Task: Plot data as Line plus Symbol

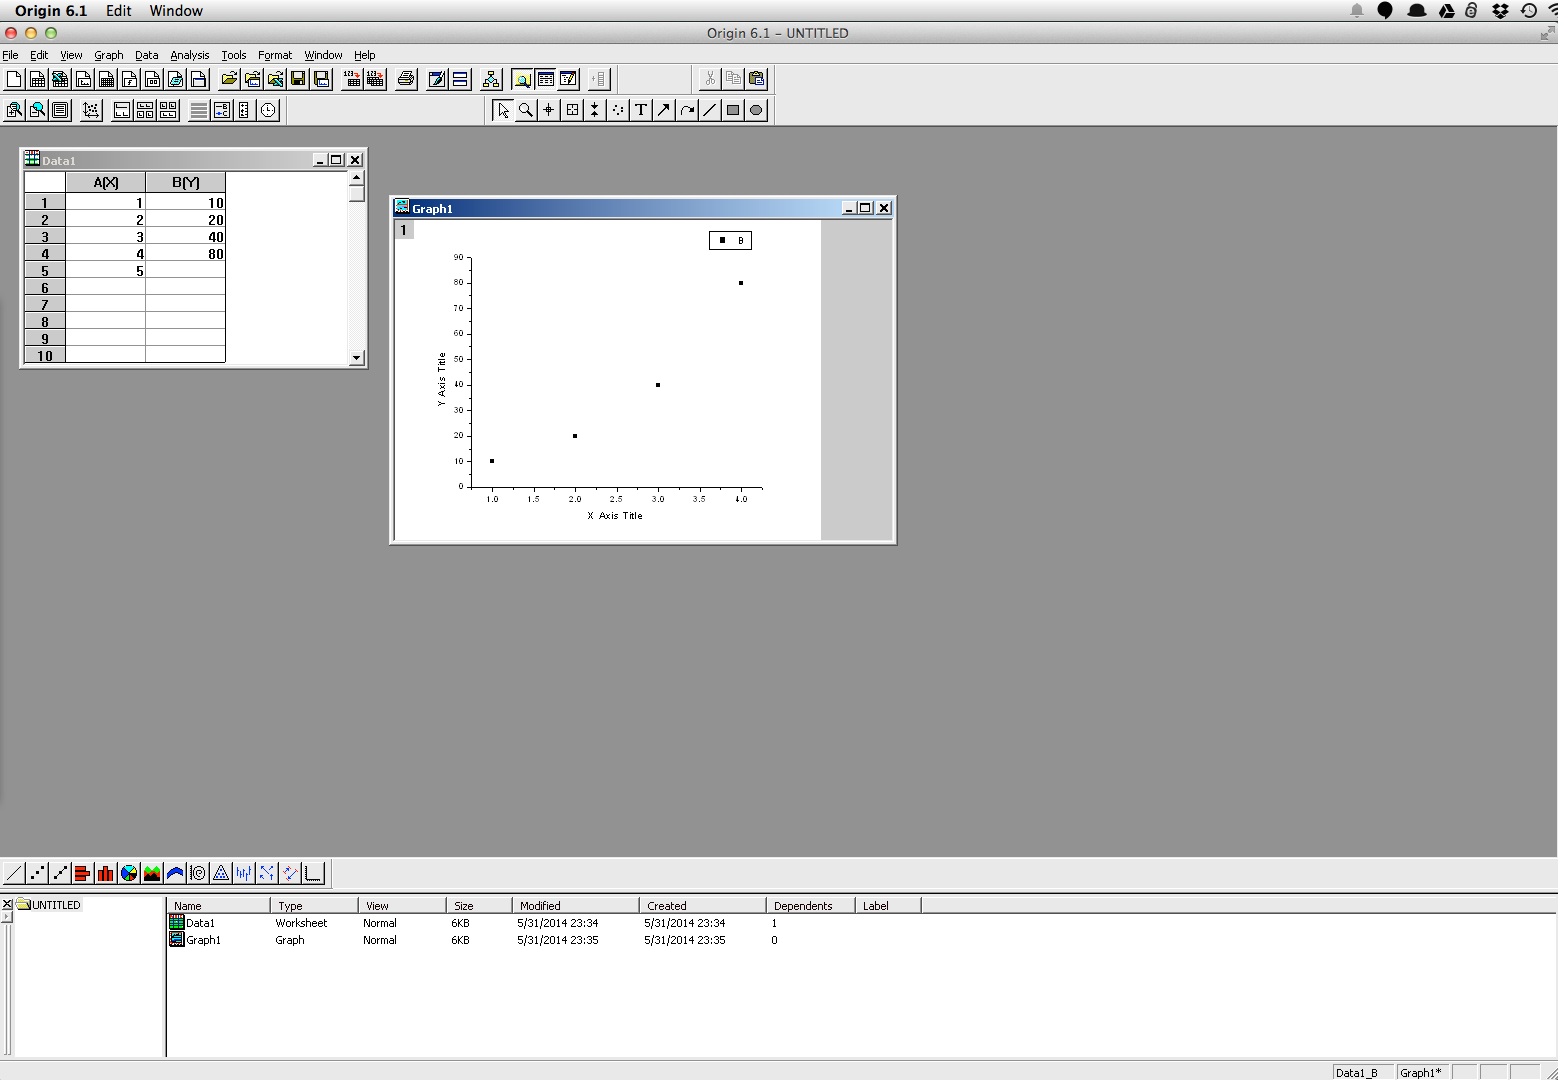Action: tap(60, 873)
